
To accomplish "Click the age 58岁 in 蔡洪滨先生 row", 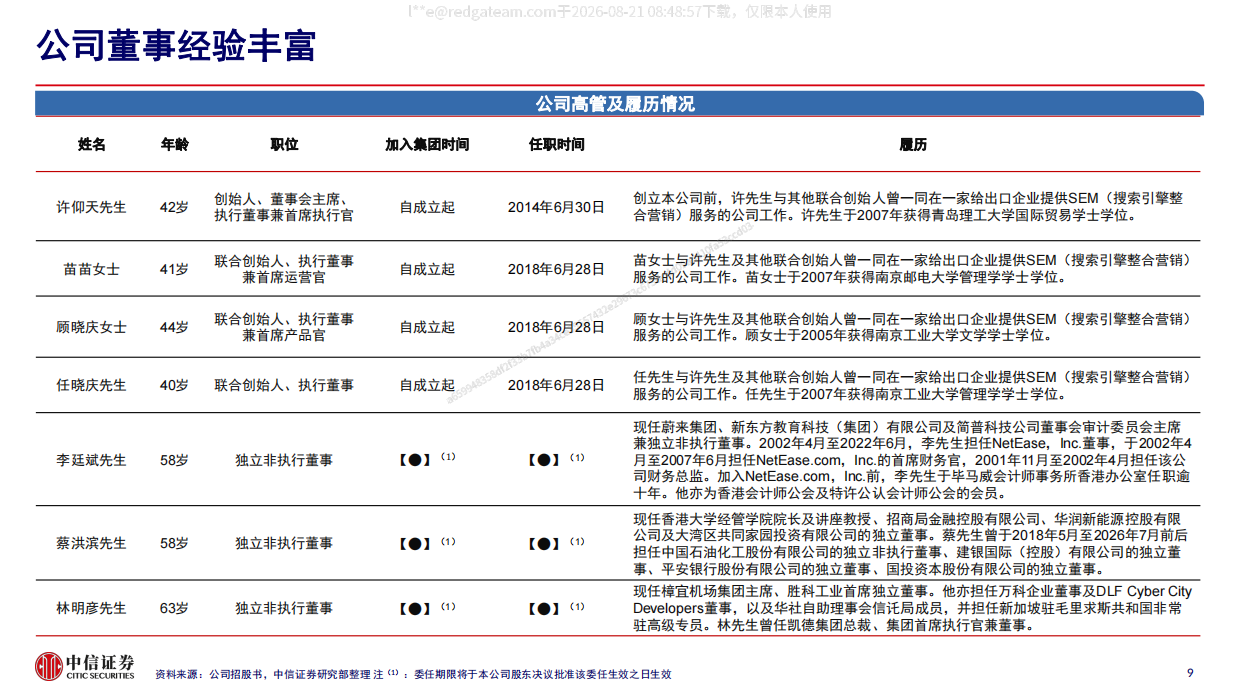I will coord(174,543).
